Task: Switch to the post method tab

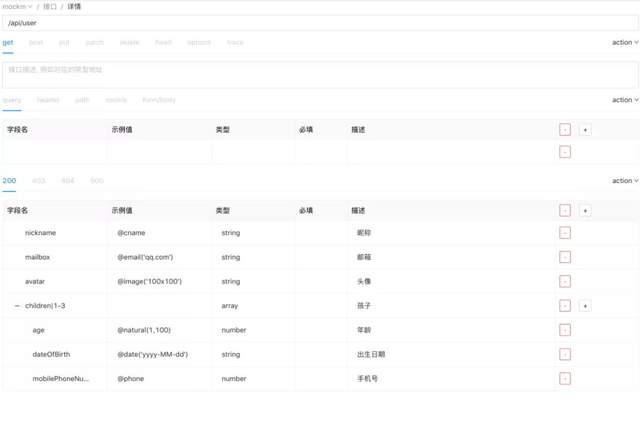Action: pyautogui.click(x=36, y=42)
